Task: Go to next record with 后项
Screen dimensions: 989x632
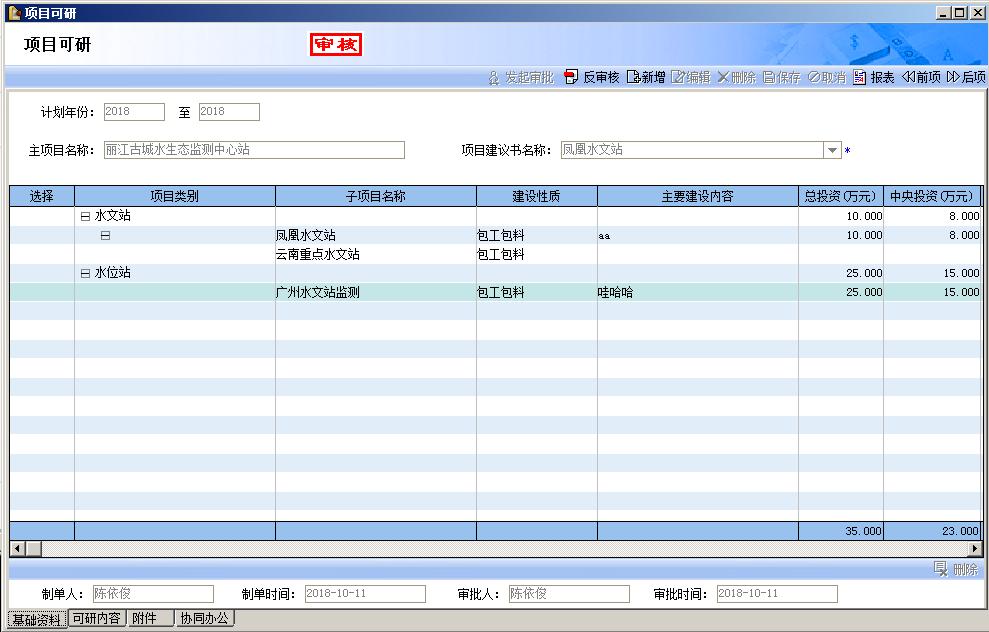Action: pos(953,77)
